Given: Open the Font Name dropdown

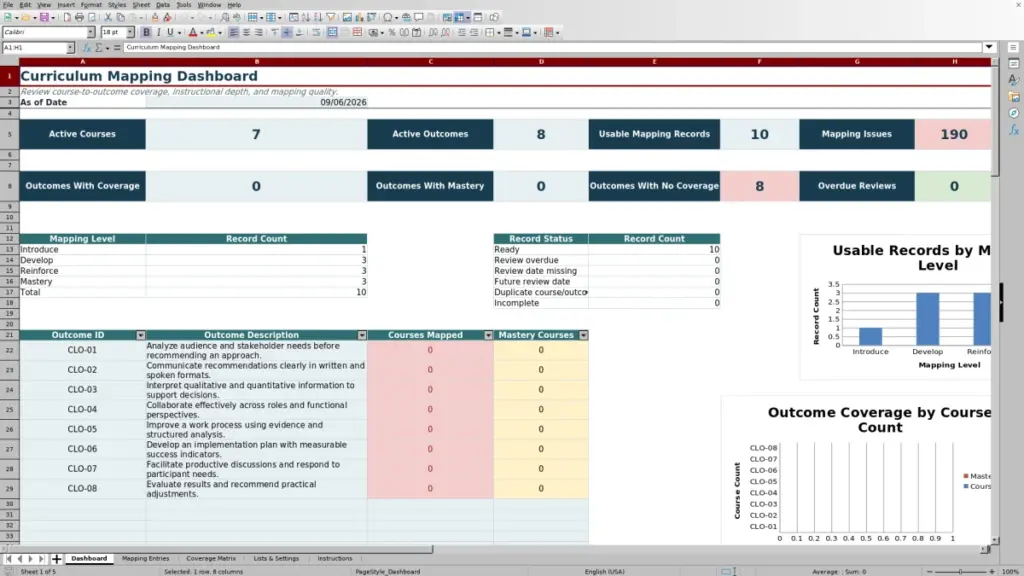Looking at the screenshot, I should click(91, 33).
